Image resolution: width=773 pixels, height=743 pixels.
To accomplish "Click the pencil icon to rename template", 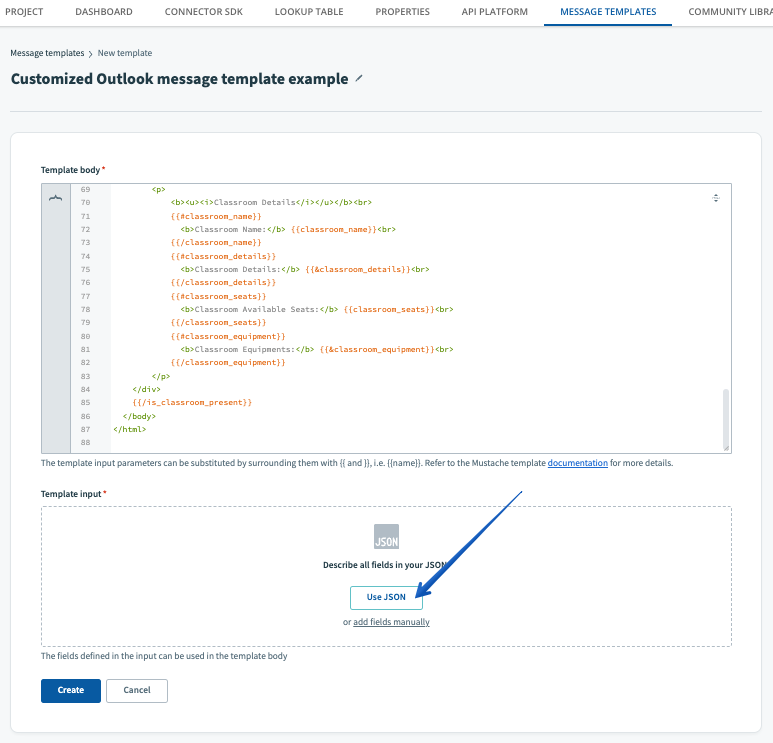I will pyautogui.click(x=359, y=78).
